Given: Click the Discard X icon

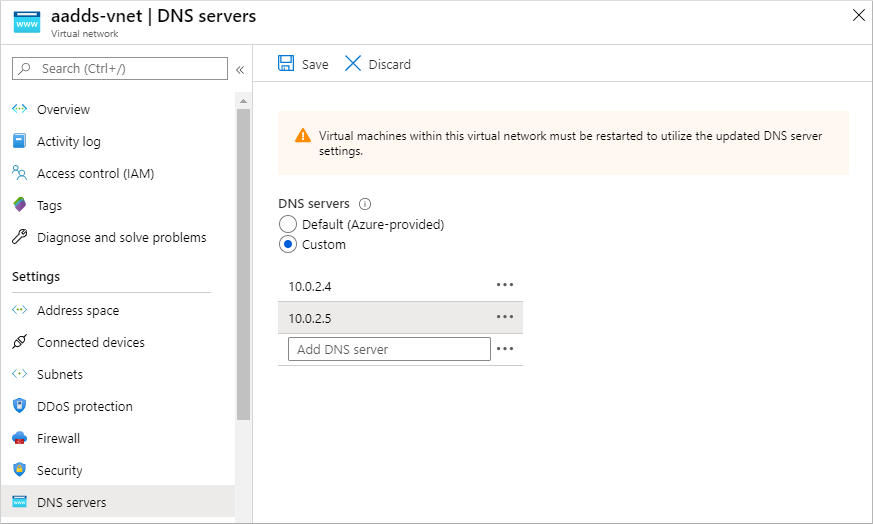Looking at the screenshot, I should [x=353, y=64].
